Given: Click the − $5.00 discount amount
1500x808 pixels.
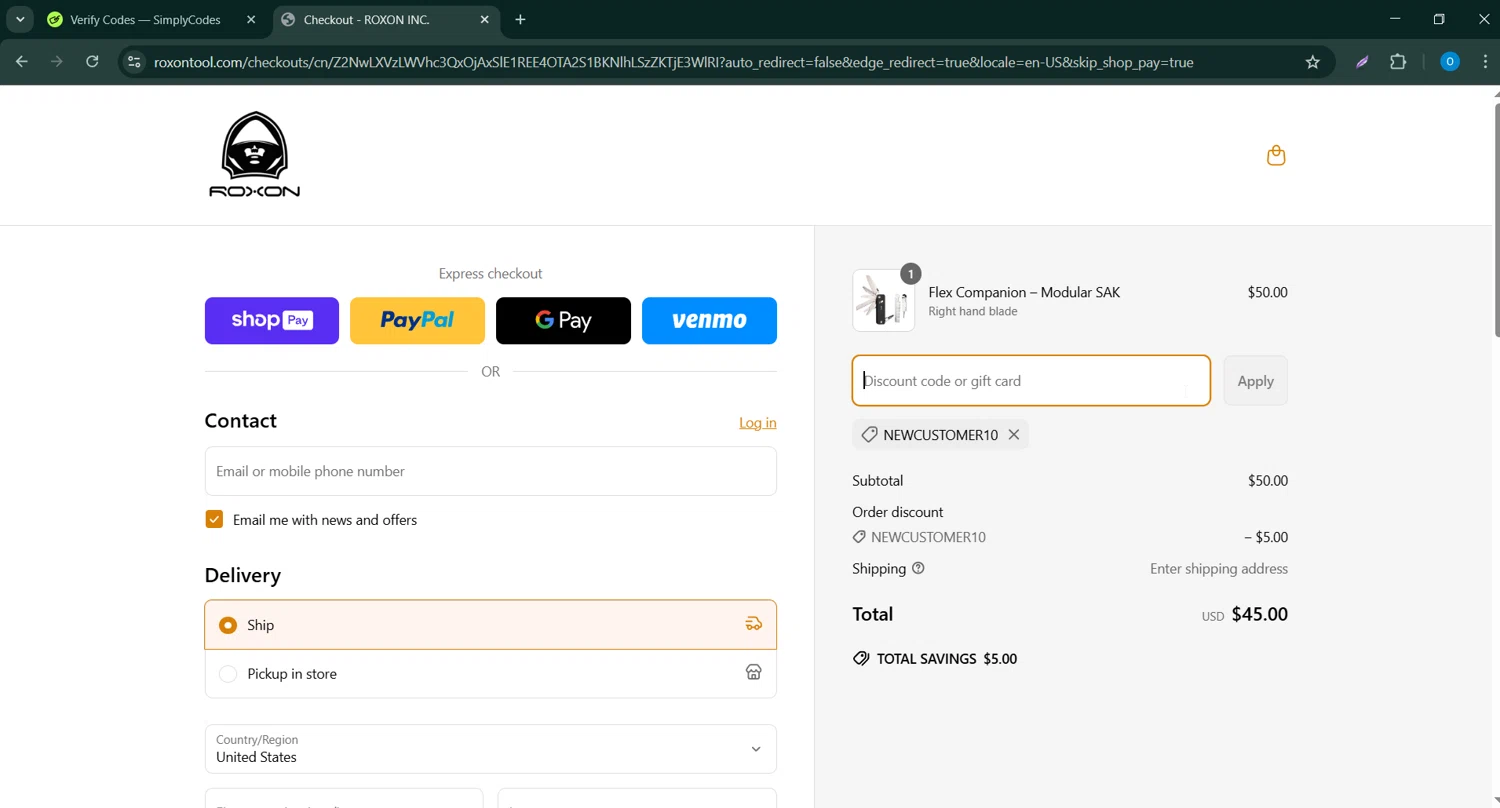Looking at the screenshot, I should [1266, 537].
